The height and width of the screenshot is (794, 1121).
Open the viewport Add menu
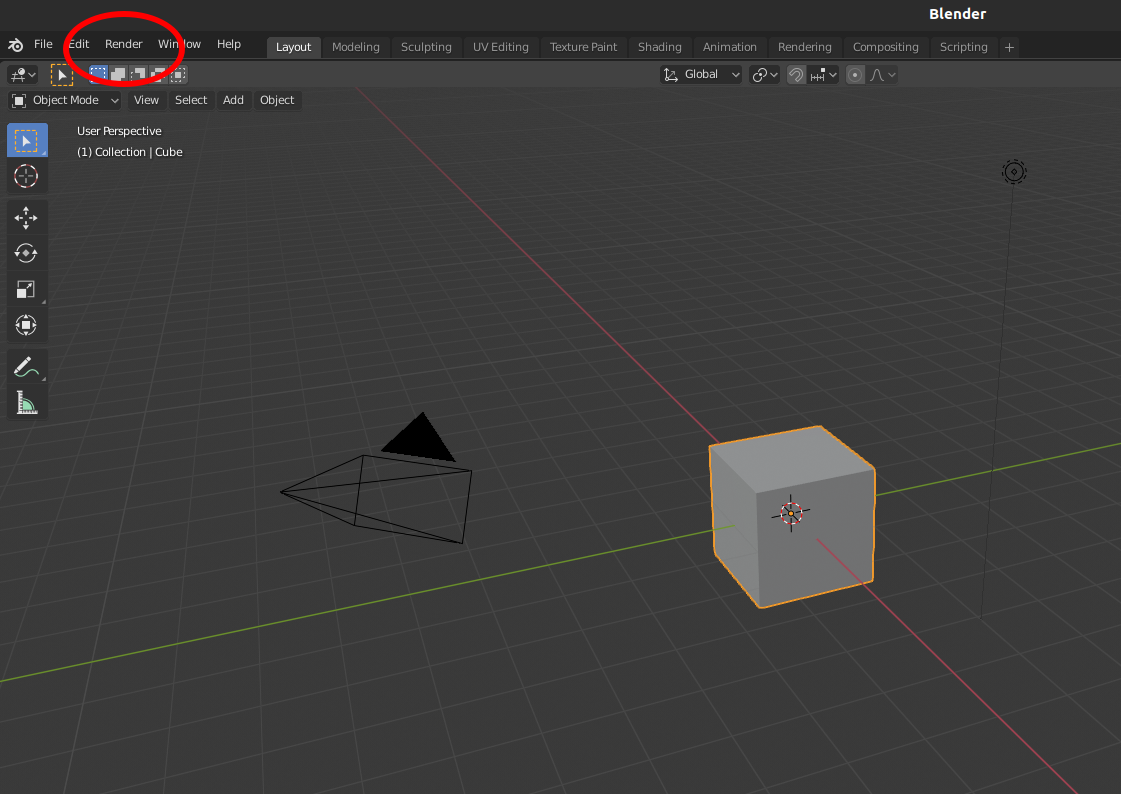233,100
